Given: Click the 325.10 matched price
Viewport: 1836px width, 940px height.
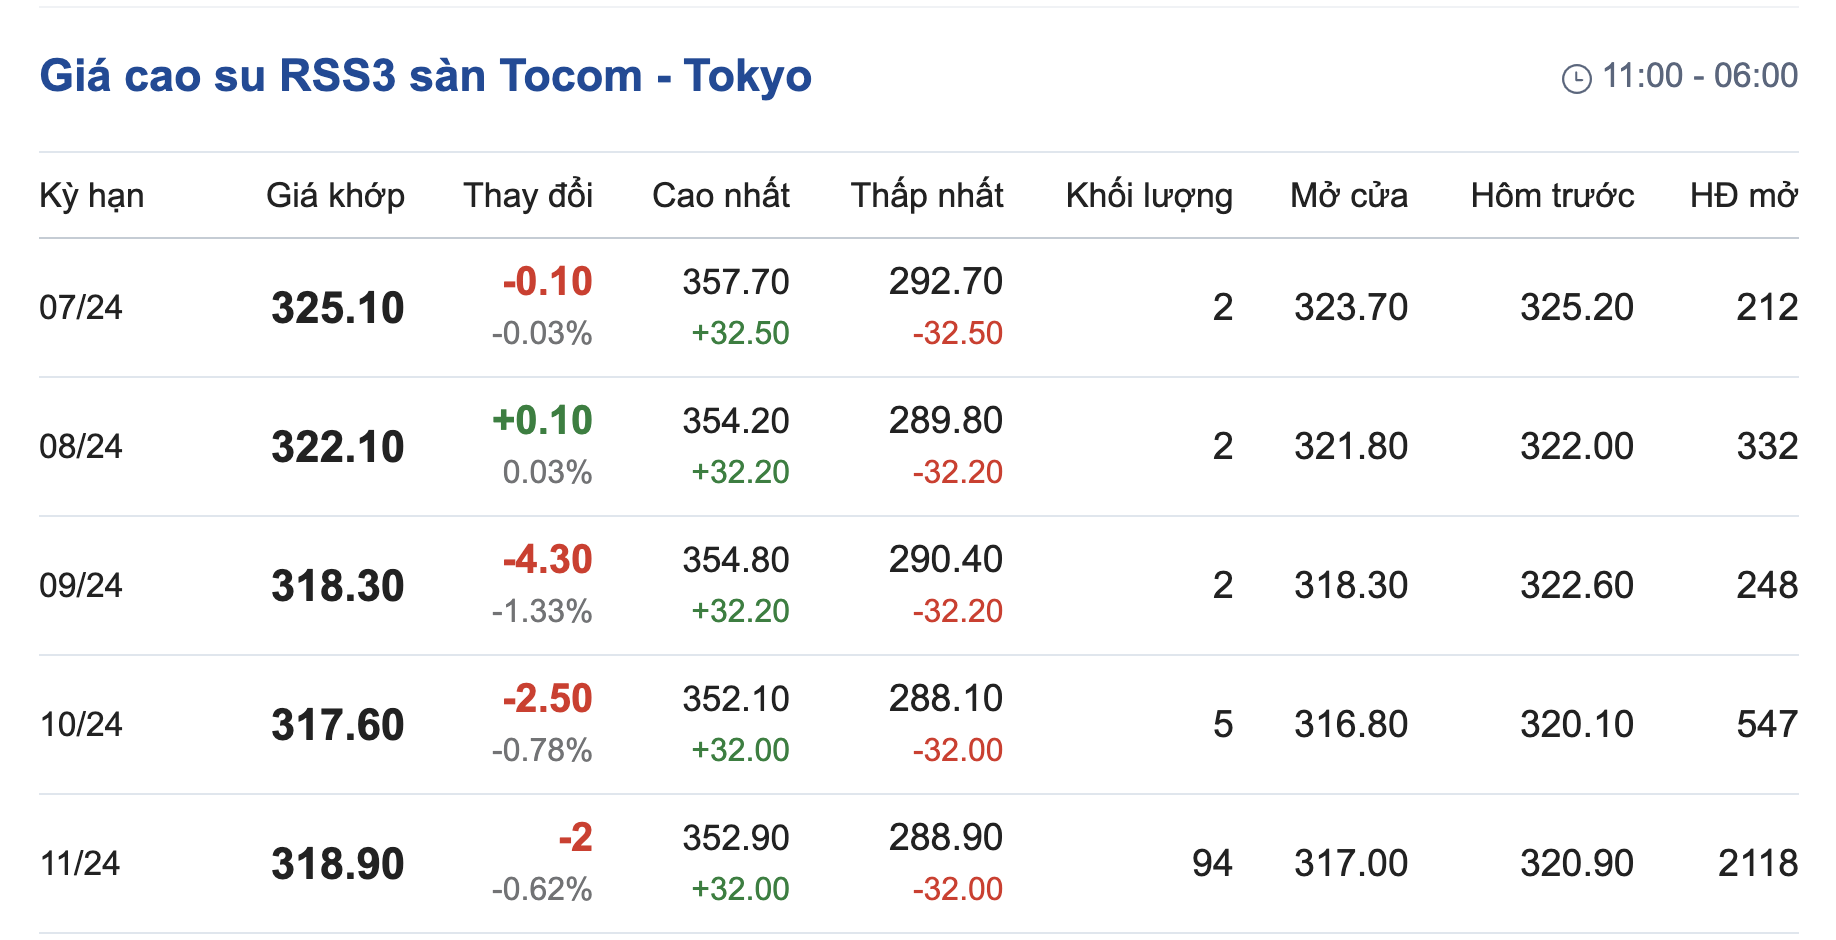Looking at the screenshot, I should click(x=338, y=308).
